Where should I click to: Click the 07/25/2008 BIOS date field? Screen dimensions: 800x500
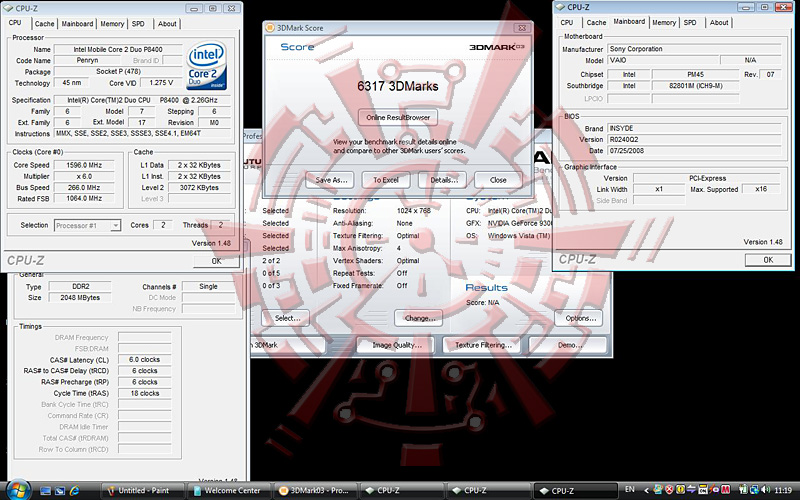click(694, 151)
